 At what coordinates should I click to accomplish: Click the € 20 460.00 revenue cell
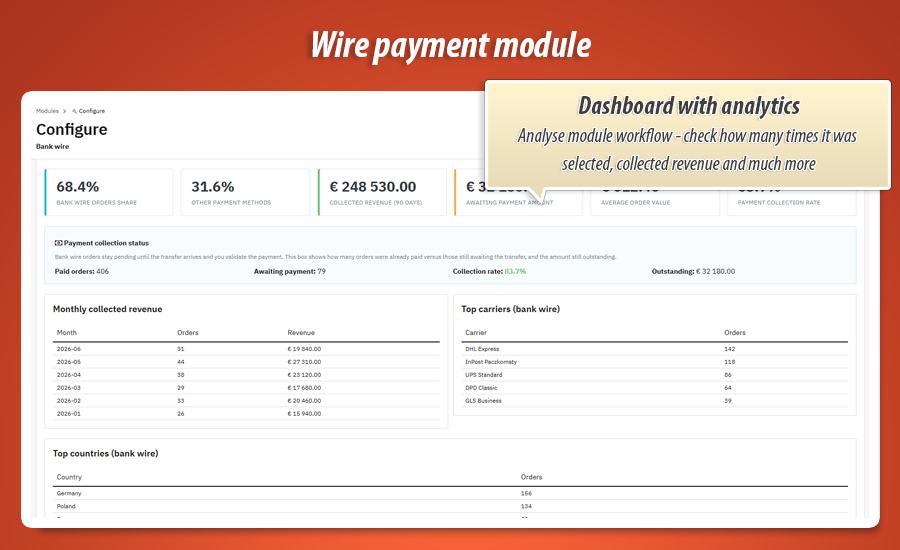tap(304, 401)
